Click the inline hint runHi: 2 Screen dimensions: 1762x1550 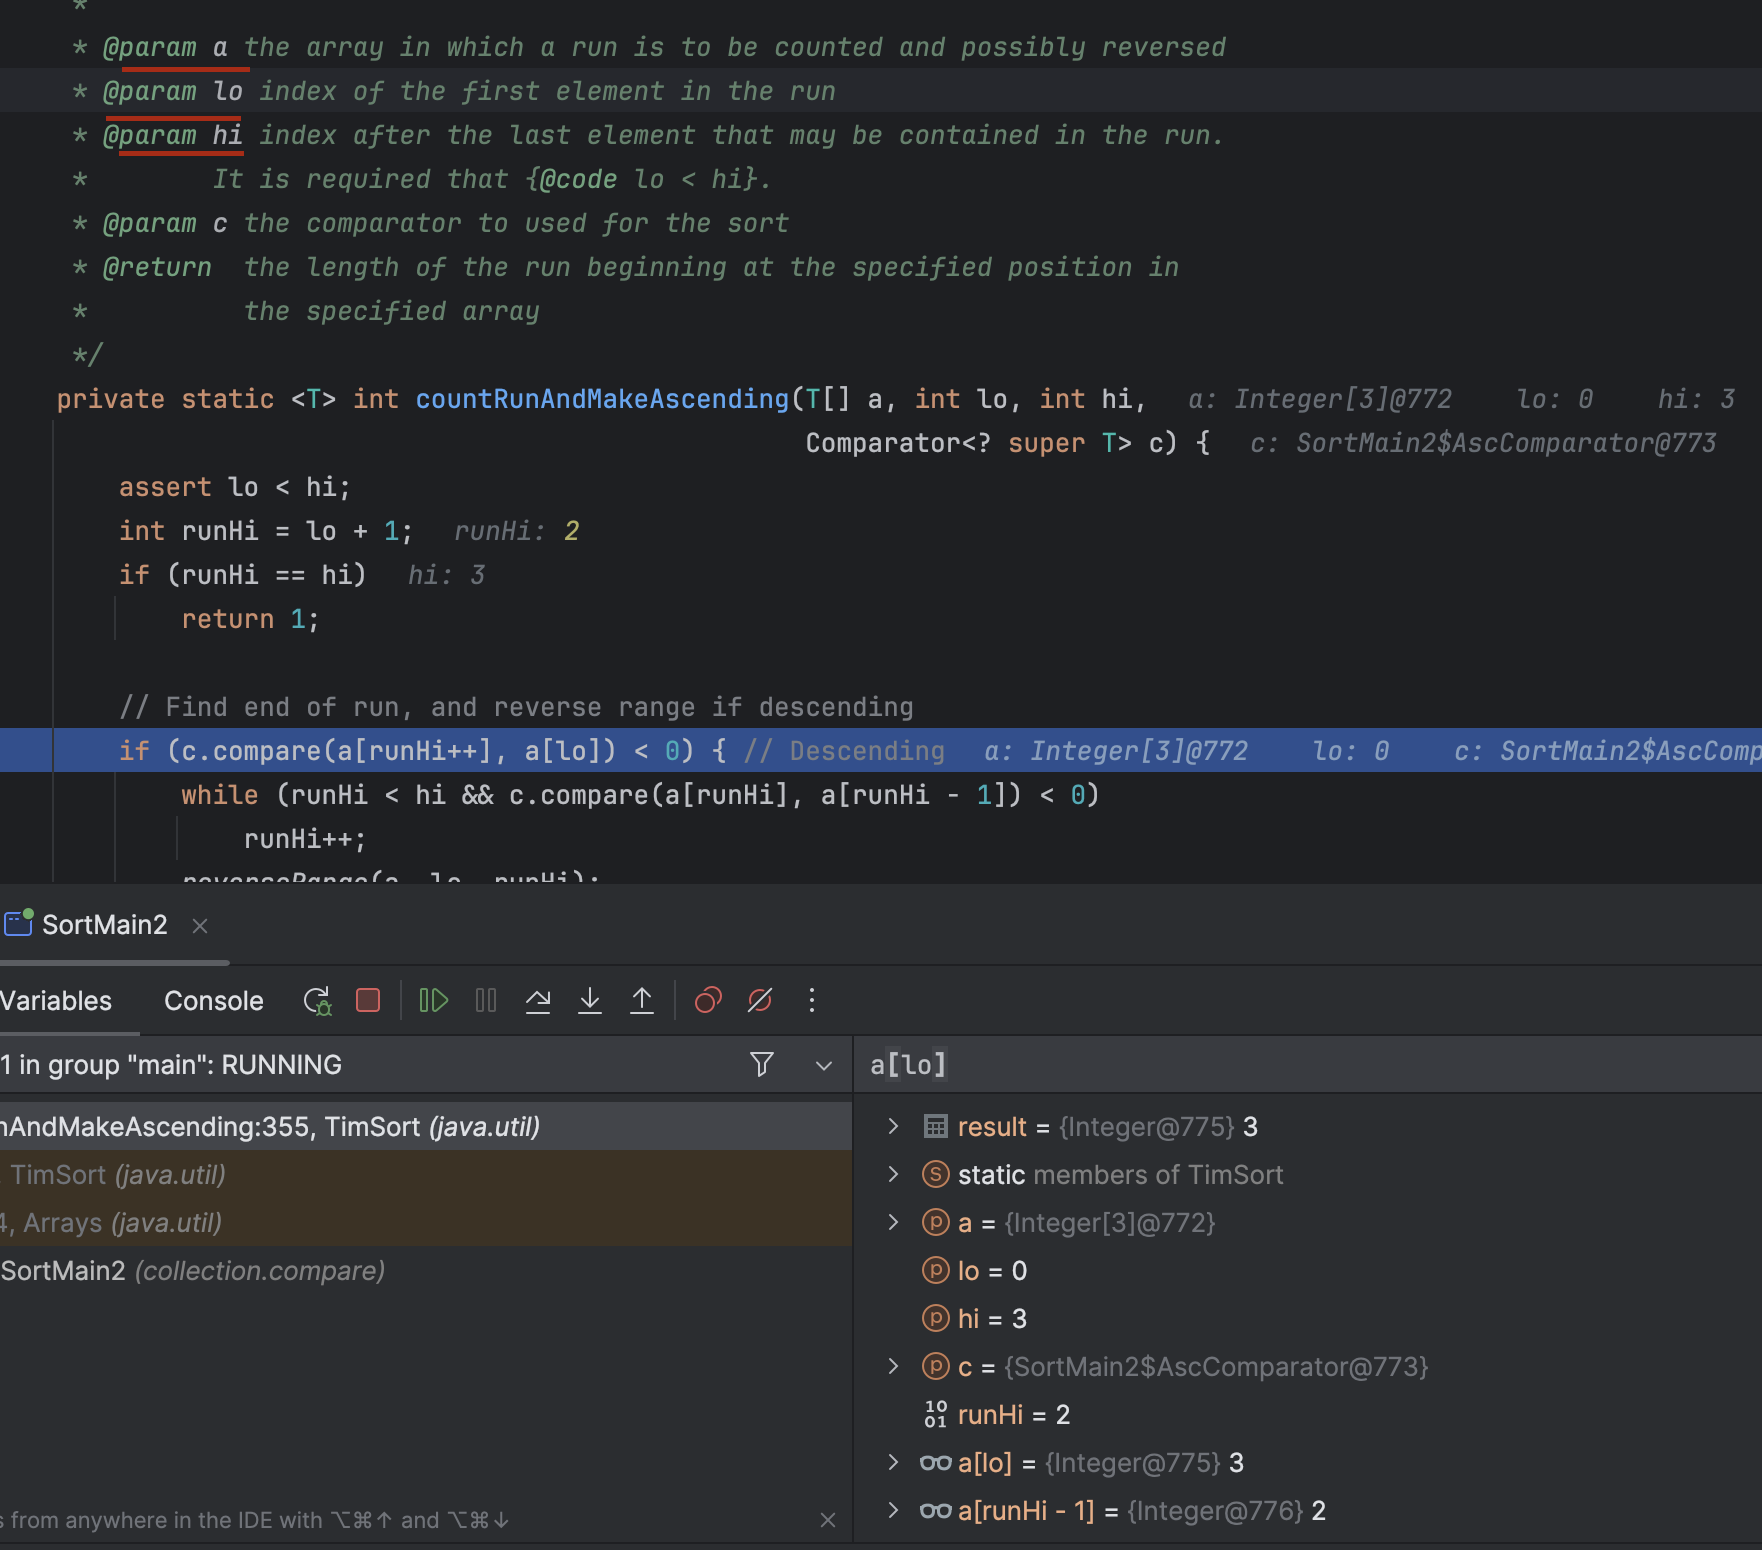[x=516, y=531]
